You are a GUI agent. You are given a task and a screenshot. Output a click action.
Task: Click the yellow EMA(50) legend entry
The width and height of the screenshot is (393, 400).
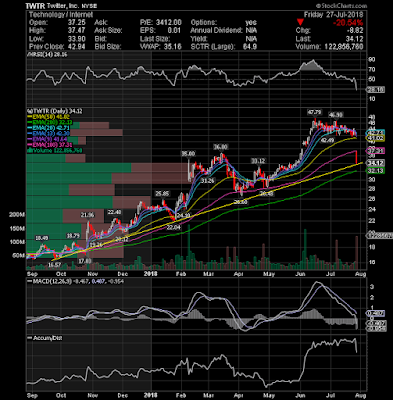[48, 117]
